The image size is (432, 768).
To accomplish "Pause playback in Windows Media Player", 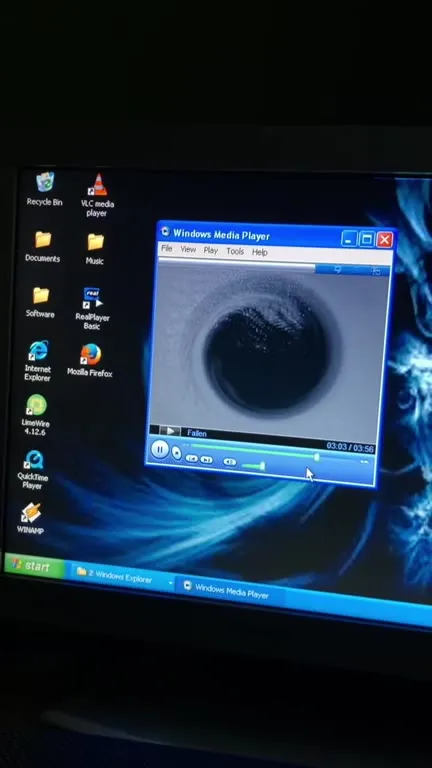I will click(x=159, y=449).
